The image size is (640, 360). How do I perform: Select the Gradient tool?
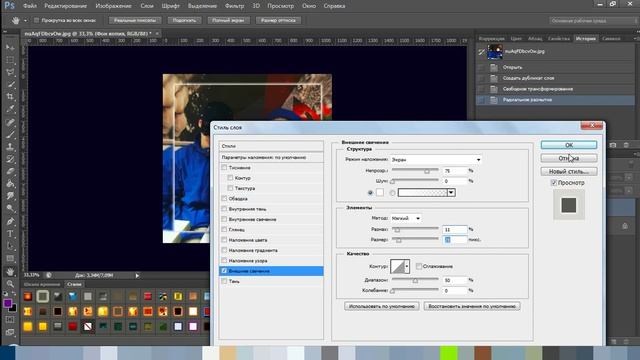(10, 183)
